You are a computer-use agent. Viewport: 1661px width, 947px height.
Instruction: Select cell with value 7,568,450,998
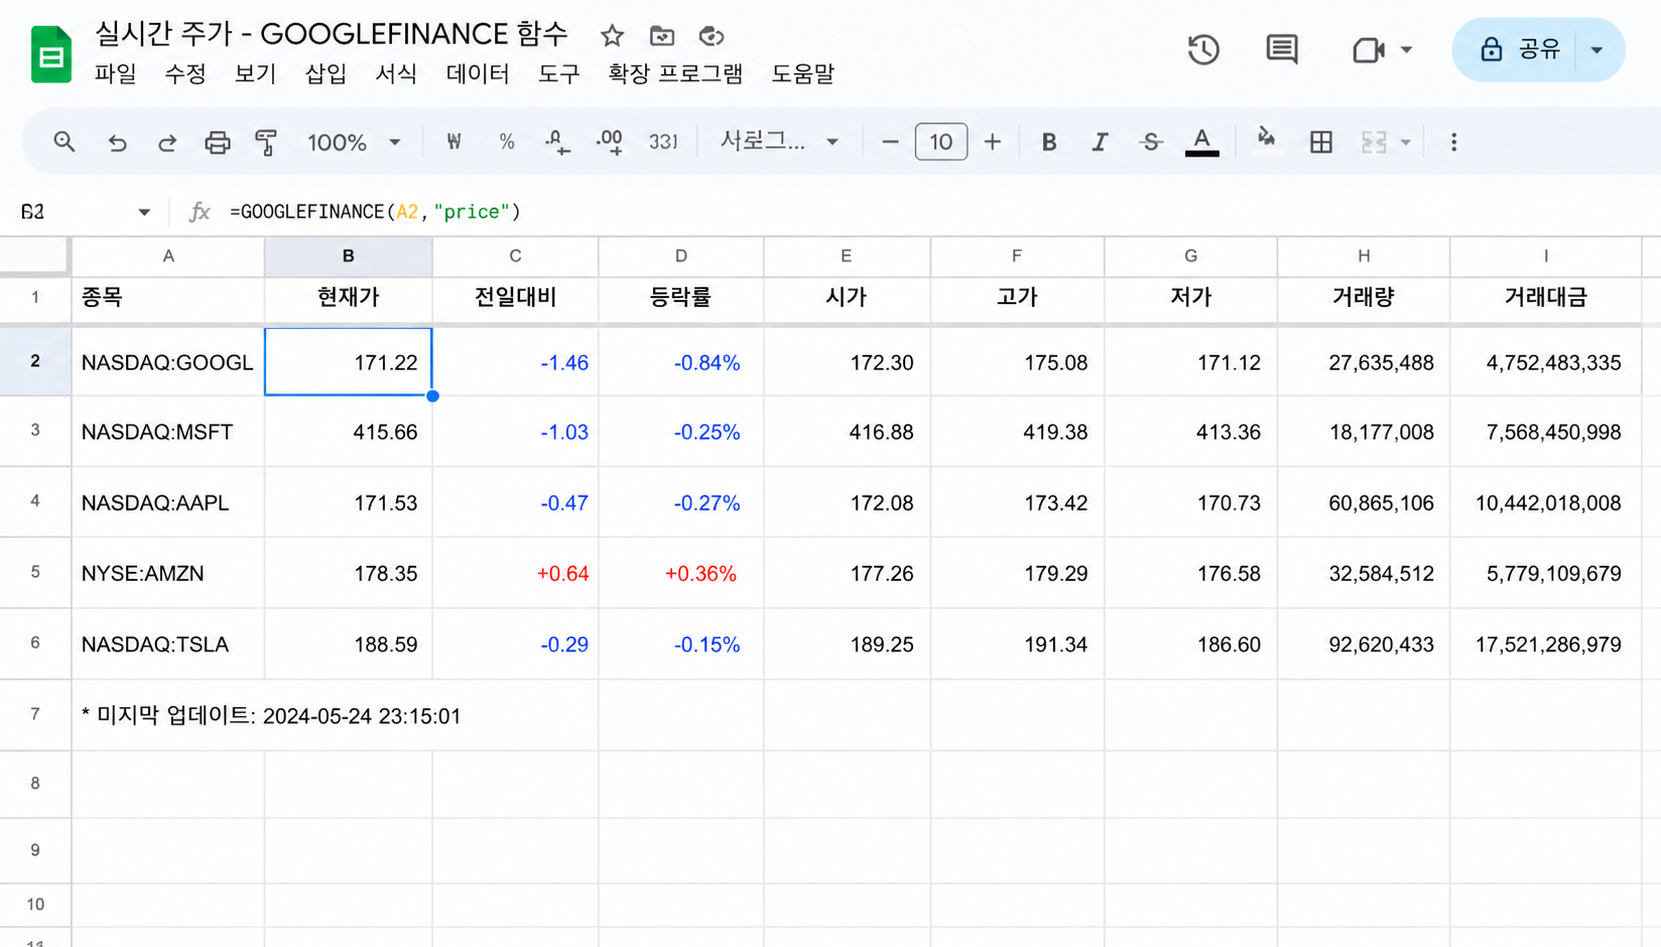point(1546,432)
